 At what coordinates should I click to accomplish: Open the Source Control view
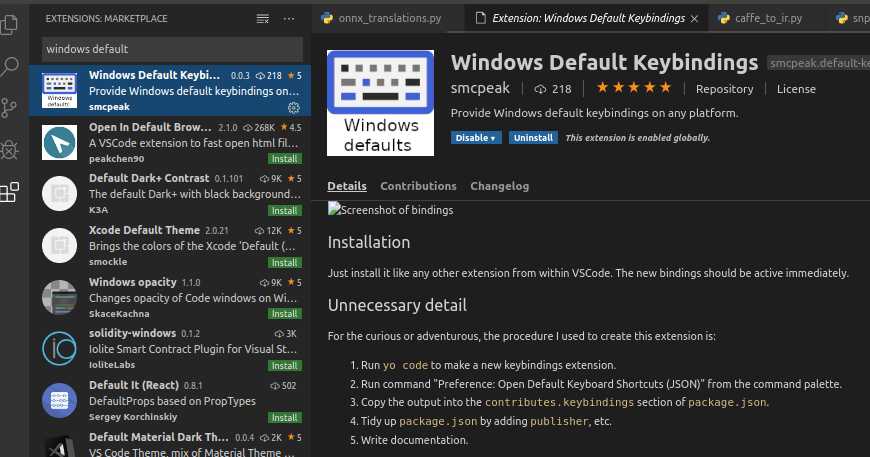pyautogui.click(x=9, y=108)
